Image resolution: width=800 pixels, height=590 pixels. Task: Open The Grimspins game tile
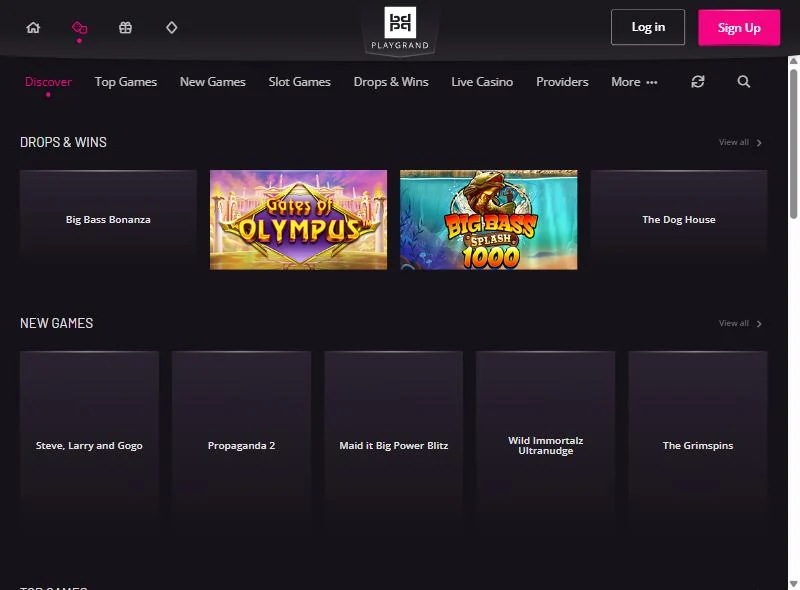pos(698,445)
